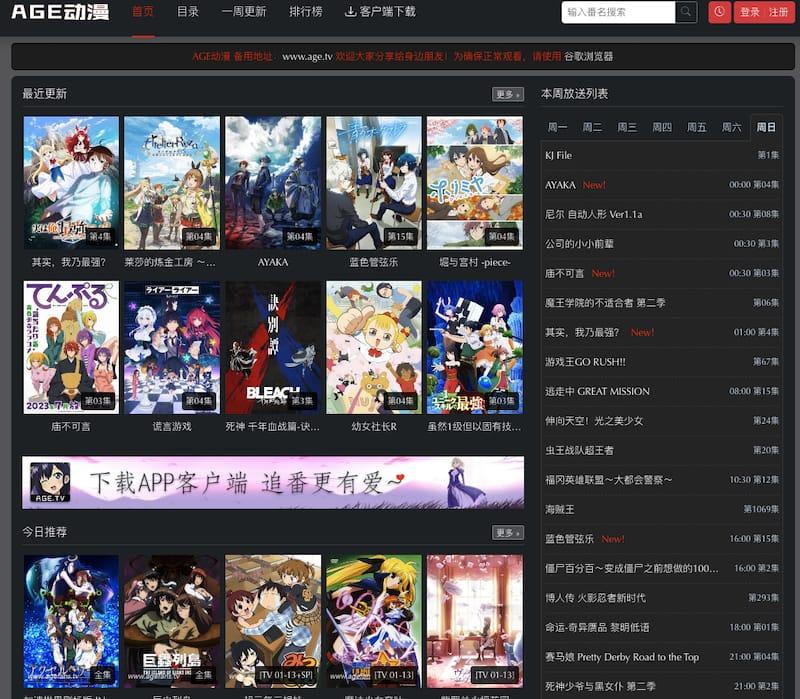Focus the 输入番名搜索 search field
Viewport: 800px width, 699px height.
618,12
